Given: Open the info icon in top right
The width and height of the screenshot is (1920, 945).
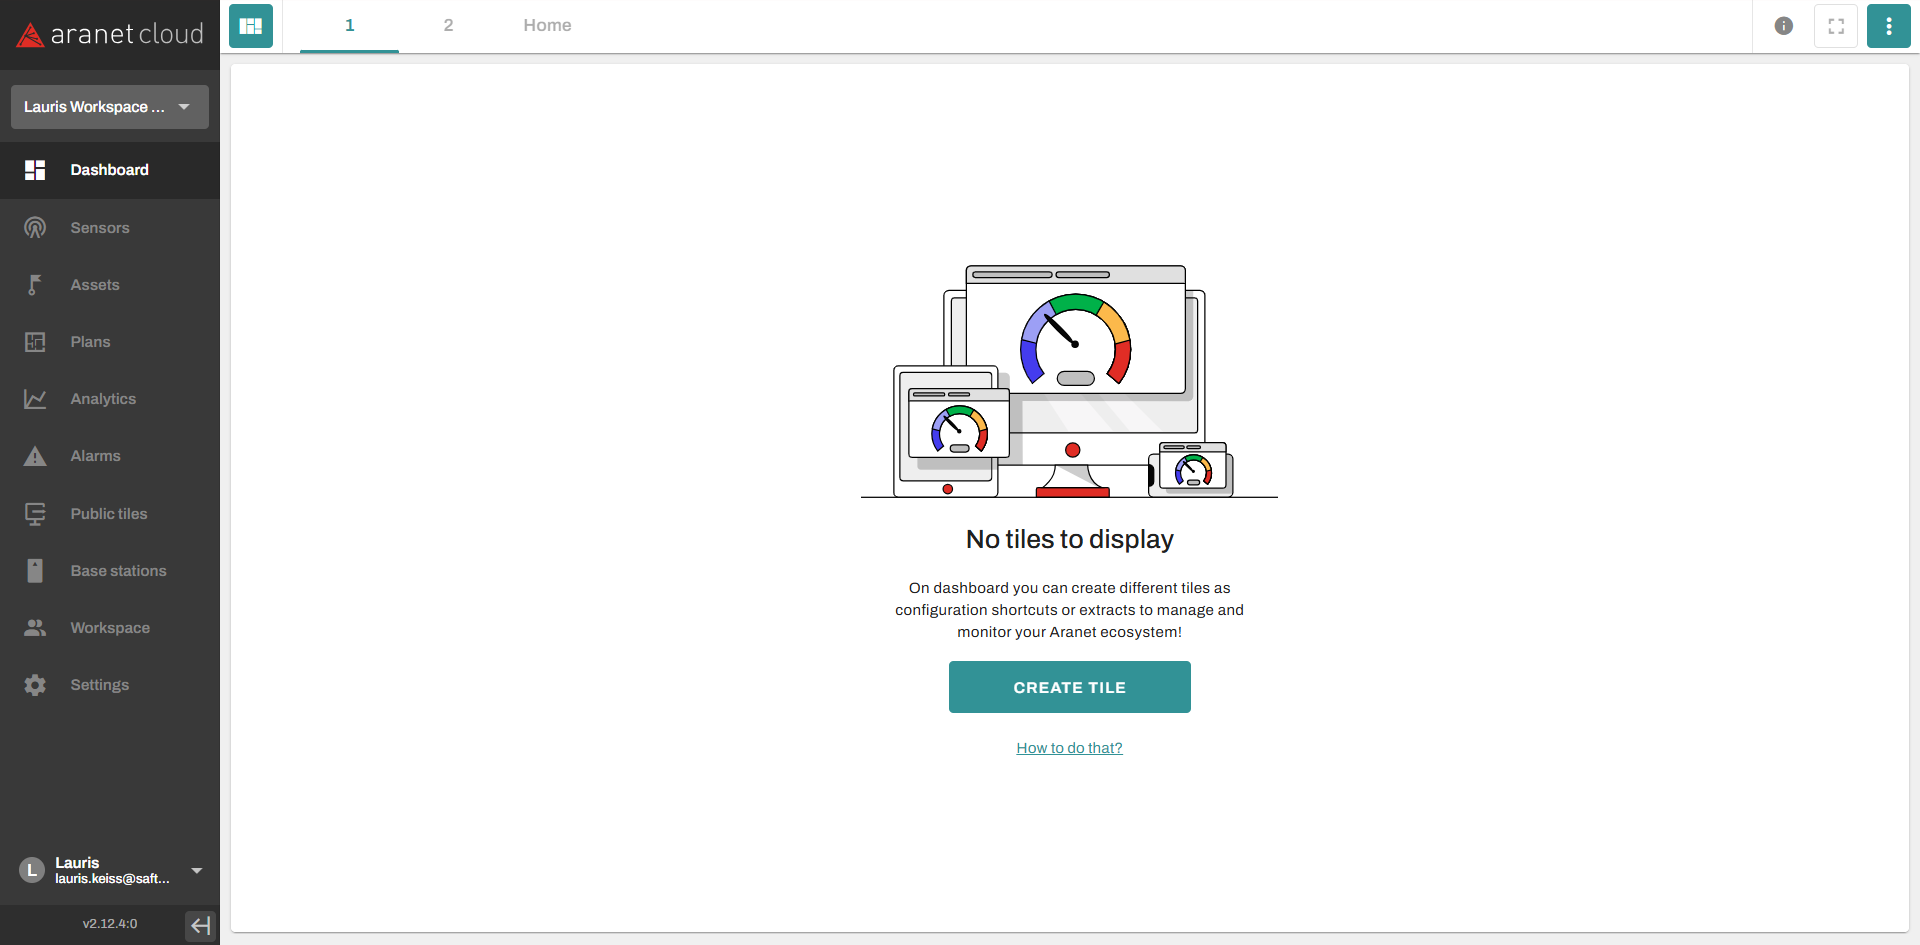Looking at the screenshot, I should pos(1783,26).
